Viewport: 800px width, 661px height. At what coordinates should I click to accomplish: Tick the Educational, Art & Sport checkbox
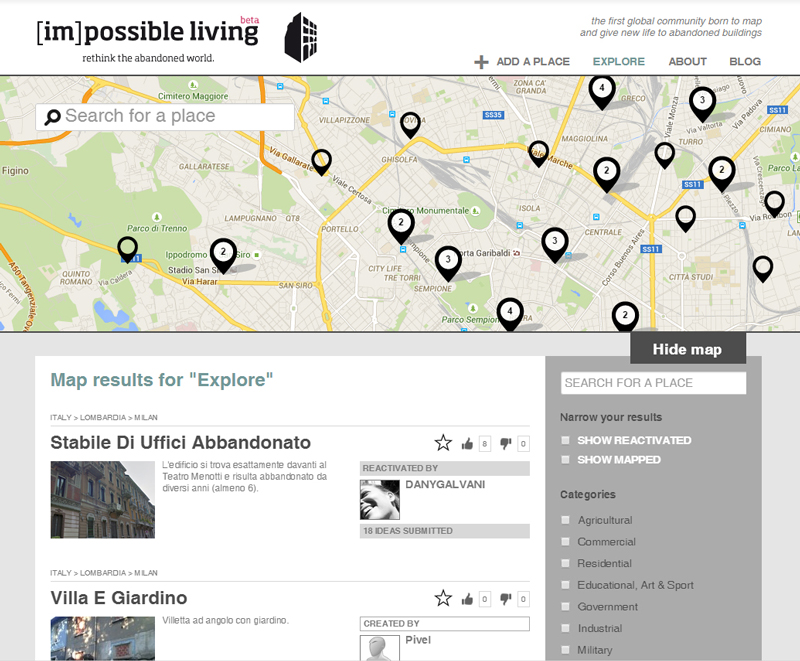click(565, 584)
